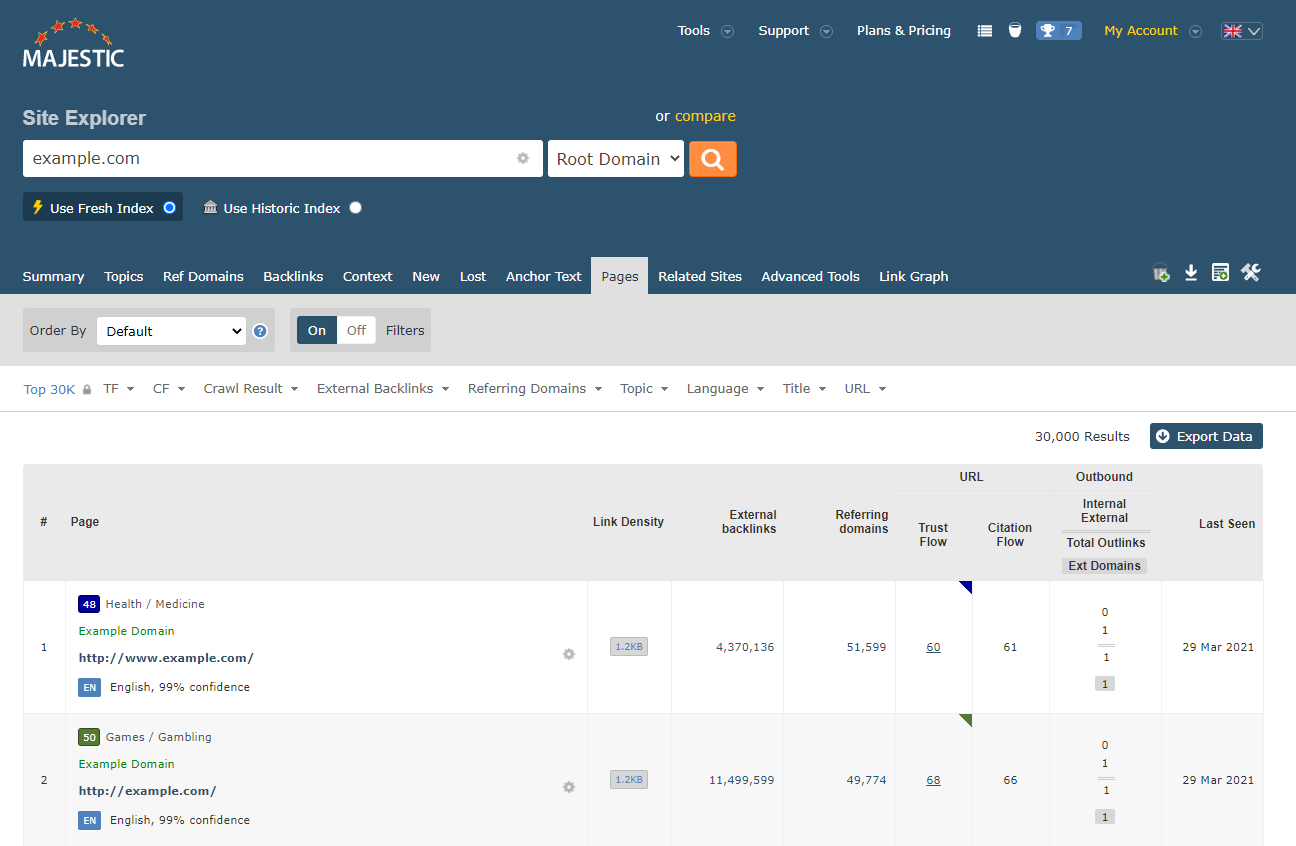Click the compare link
Viewport: 1296px width, 846px height.
(705, 116)
